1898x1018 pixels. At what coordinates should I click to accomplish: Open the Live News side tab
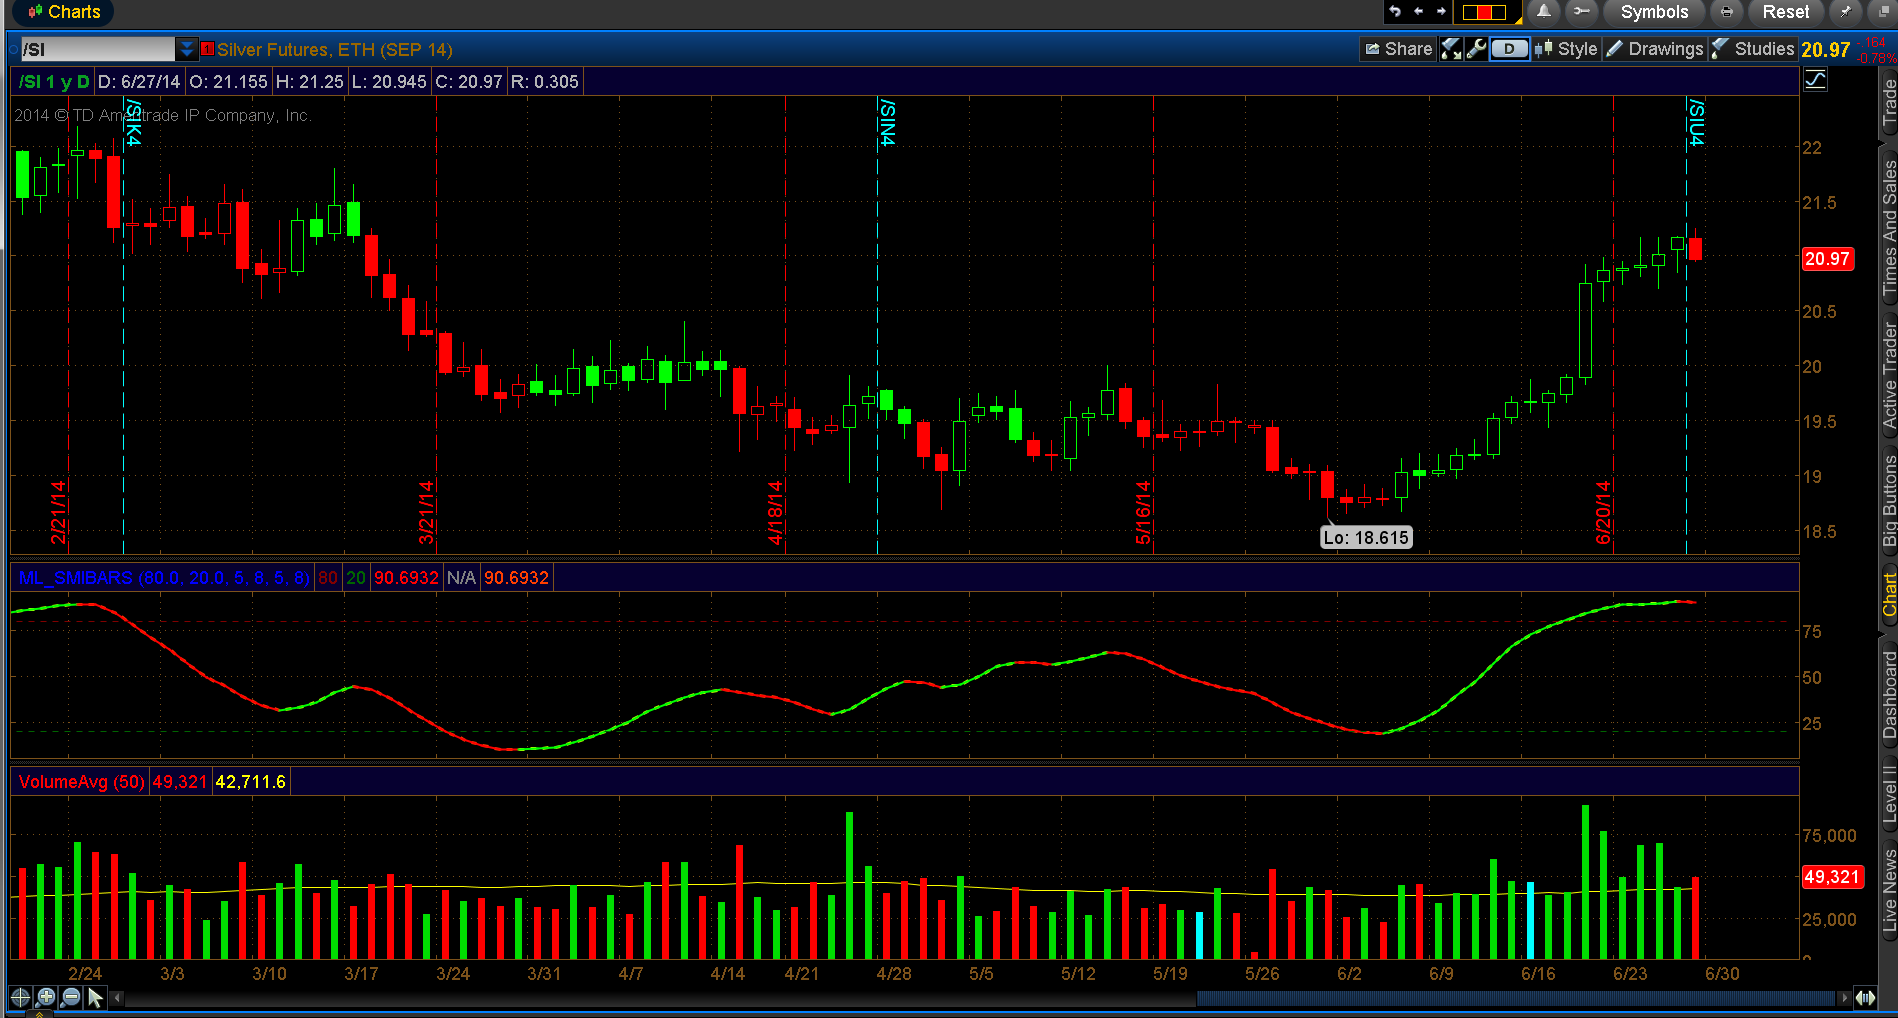click(1888, 890)
